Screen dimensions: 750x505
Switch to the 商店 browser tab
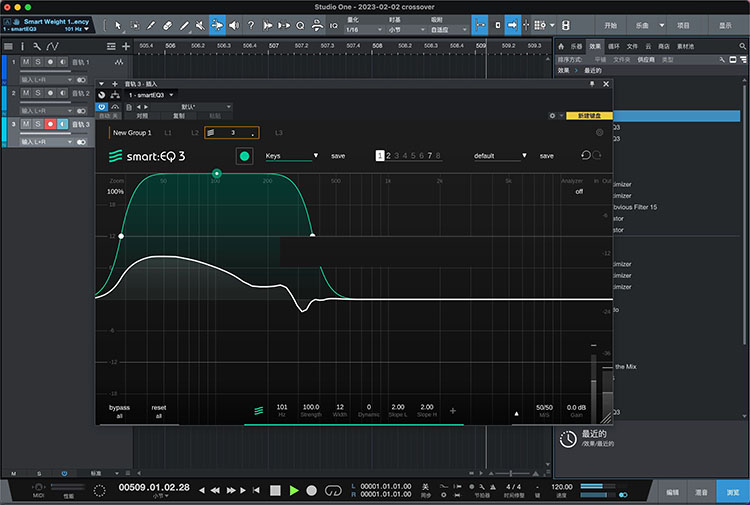click(663, 46)
